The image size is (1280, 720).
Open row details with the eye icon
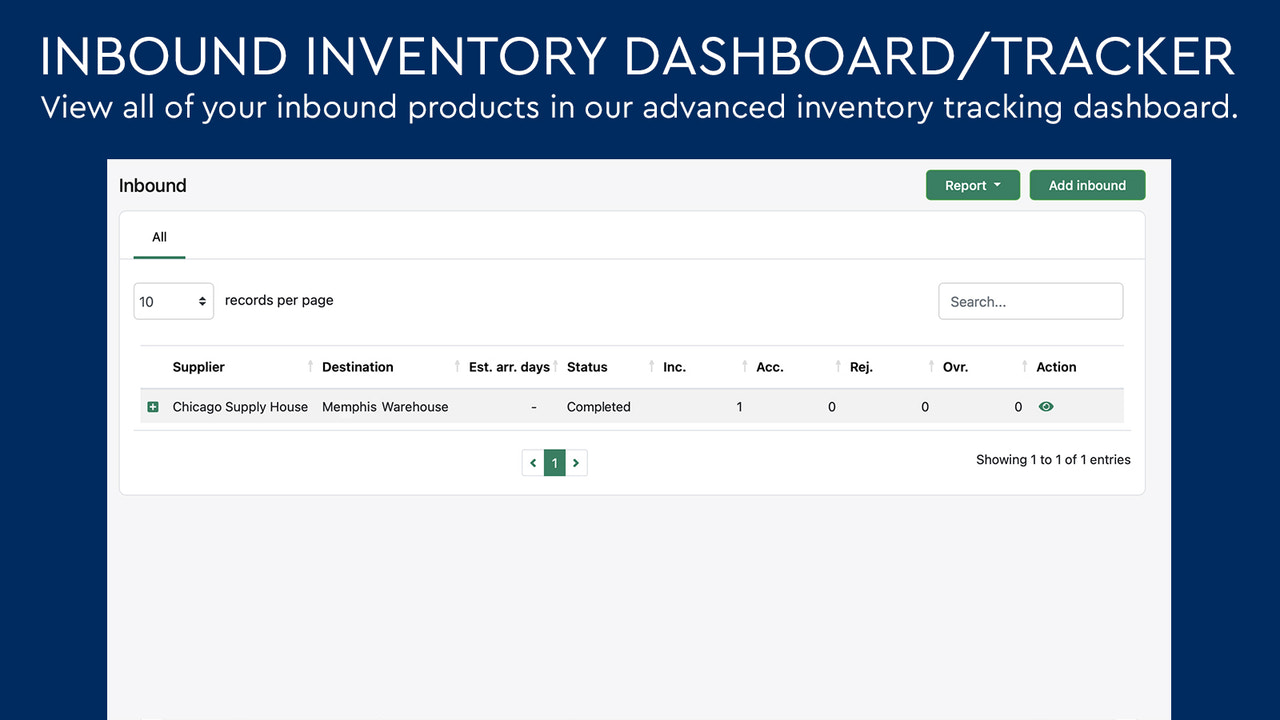pyautogui.click(x=1046, y=406)
